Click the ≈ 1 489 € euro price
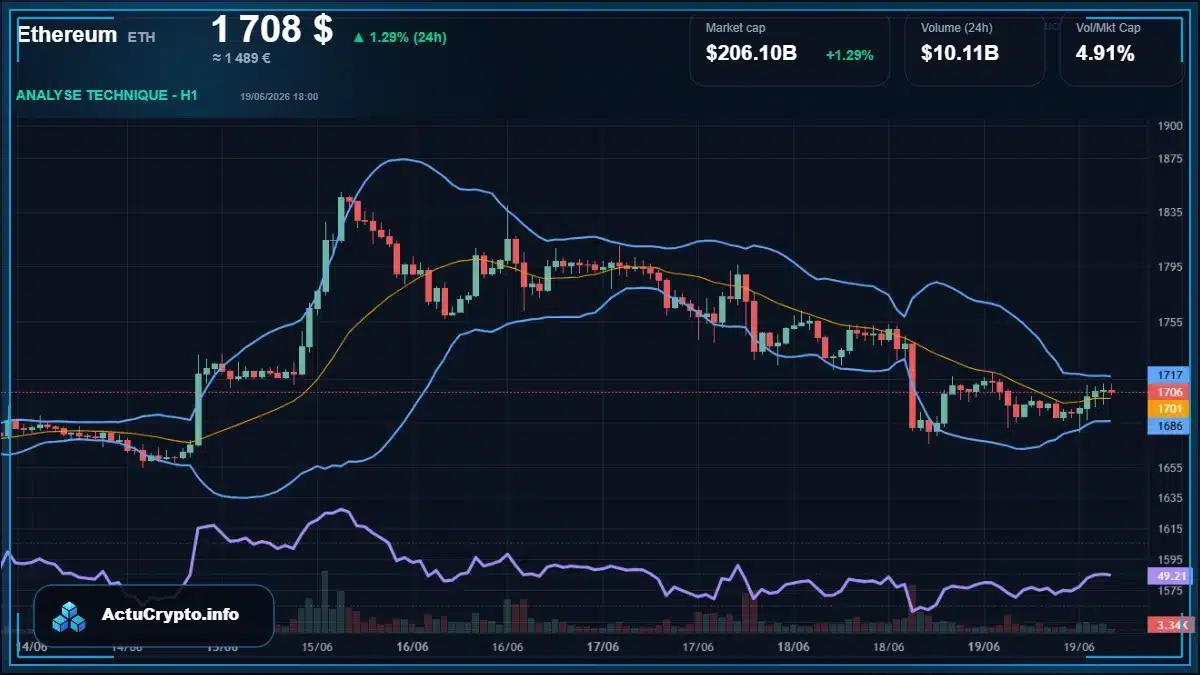 click(241, 58)
